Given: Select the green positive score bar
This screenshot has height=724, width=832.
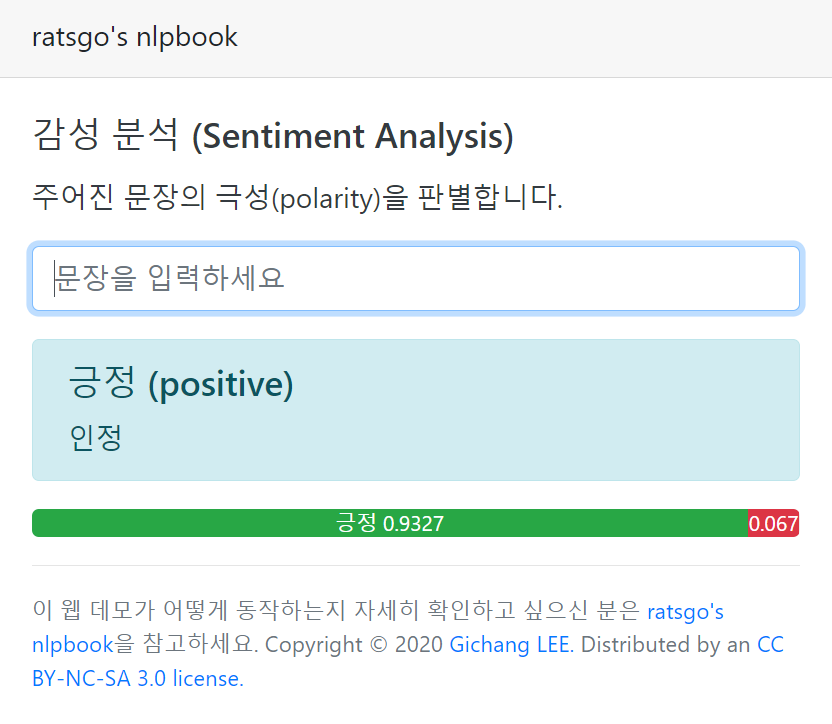Looking at the screenshot, I should click(x=390, y=523).
